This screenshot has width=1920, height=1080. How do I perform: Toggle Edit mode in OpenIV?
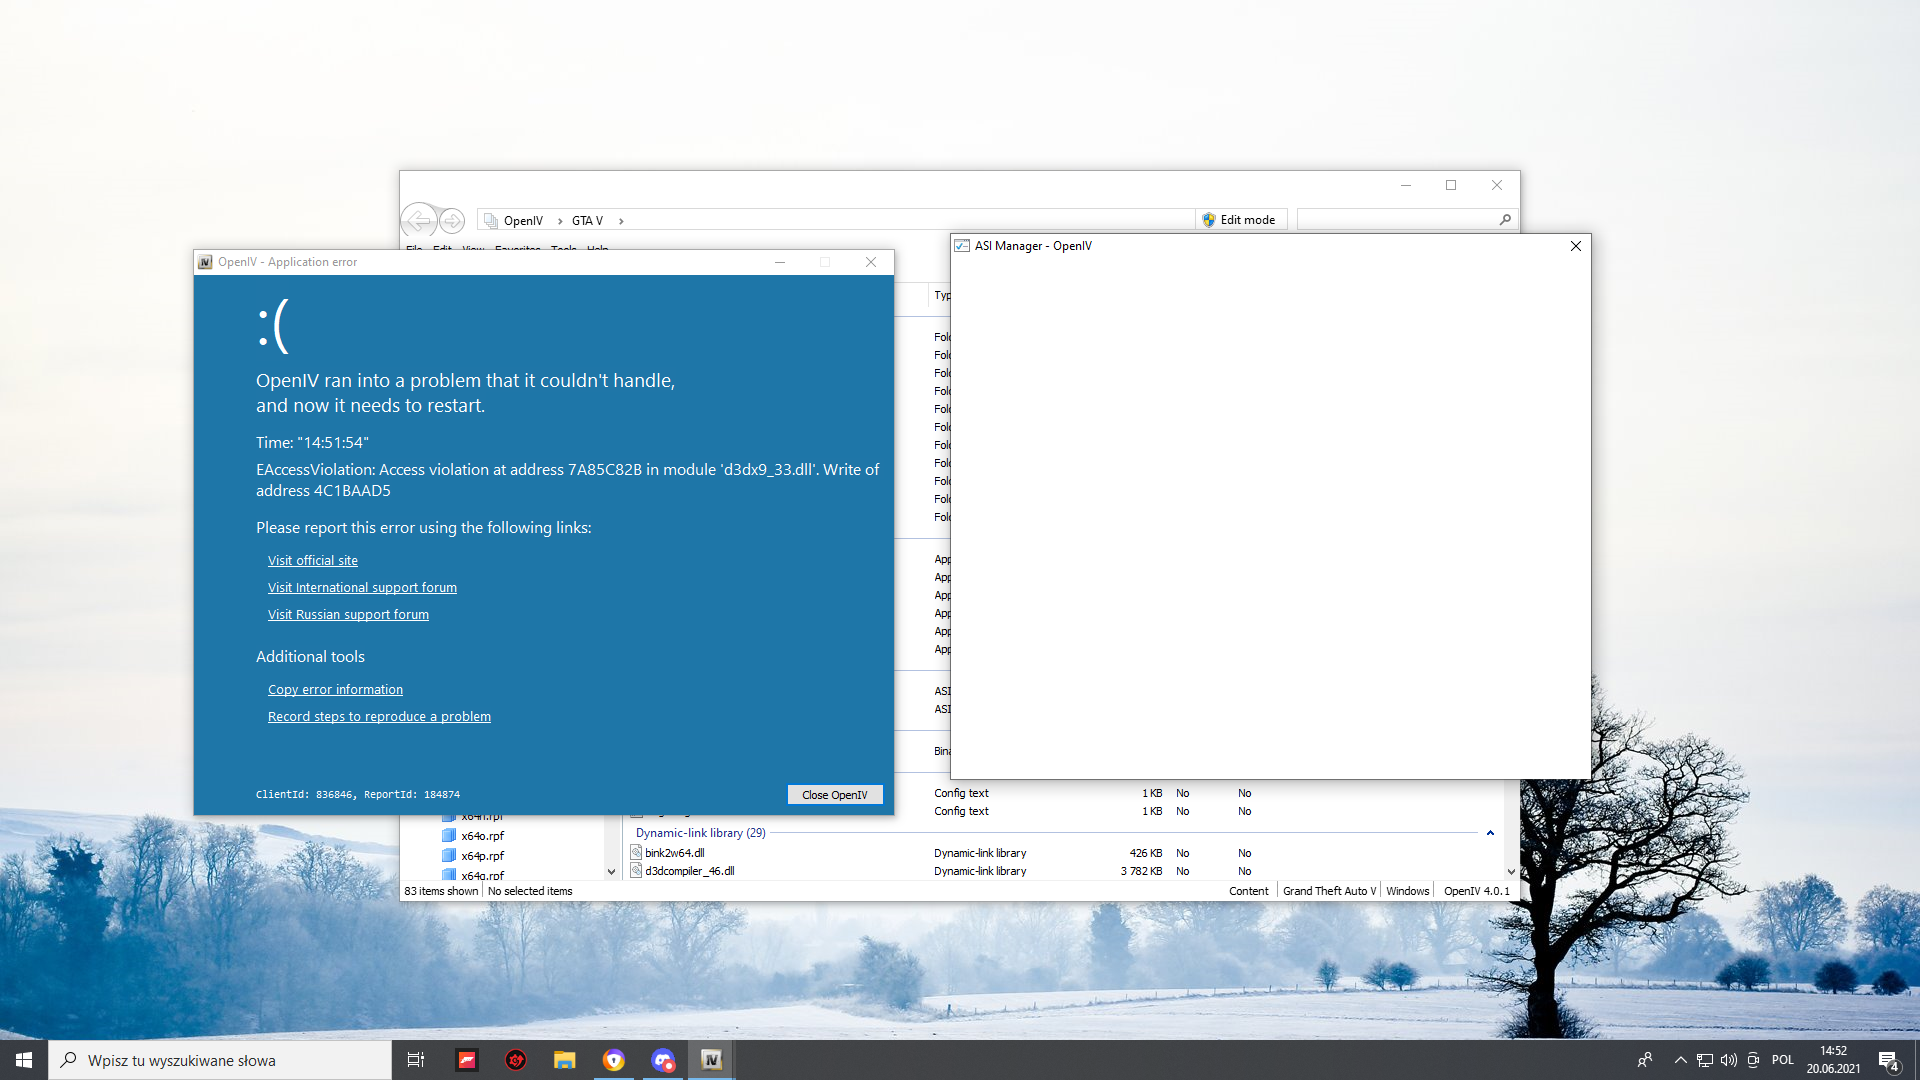point(1239,220)
